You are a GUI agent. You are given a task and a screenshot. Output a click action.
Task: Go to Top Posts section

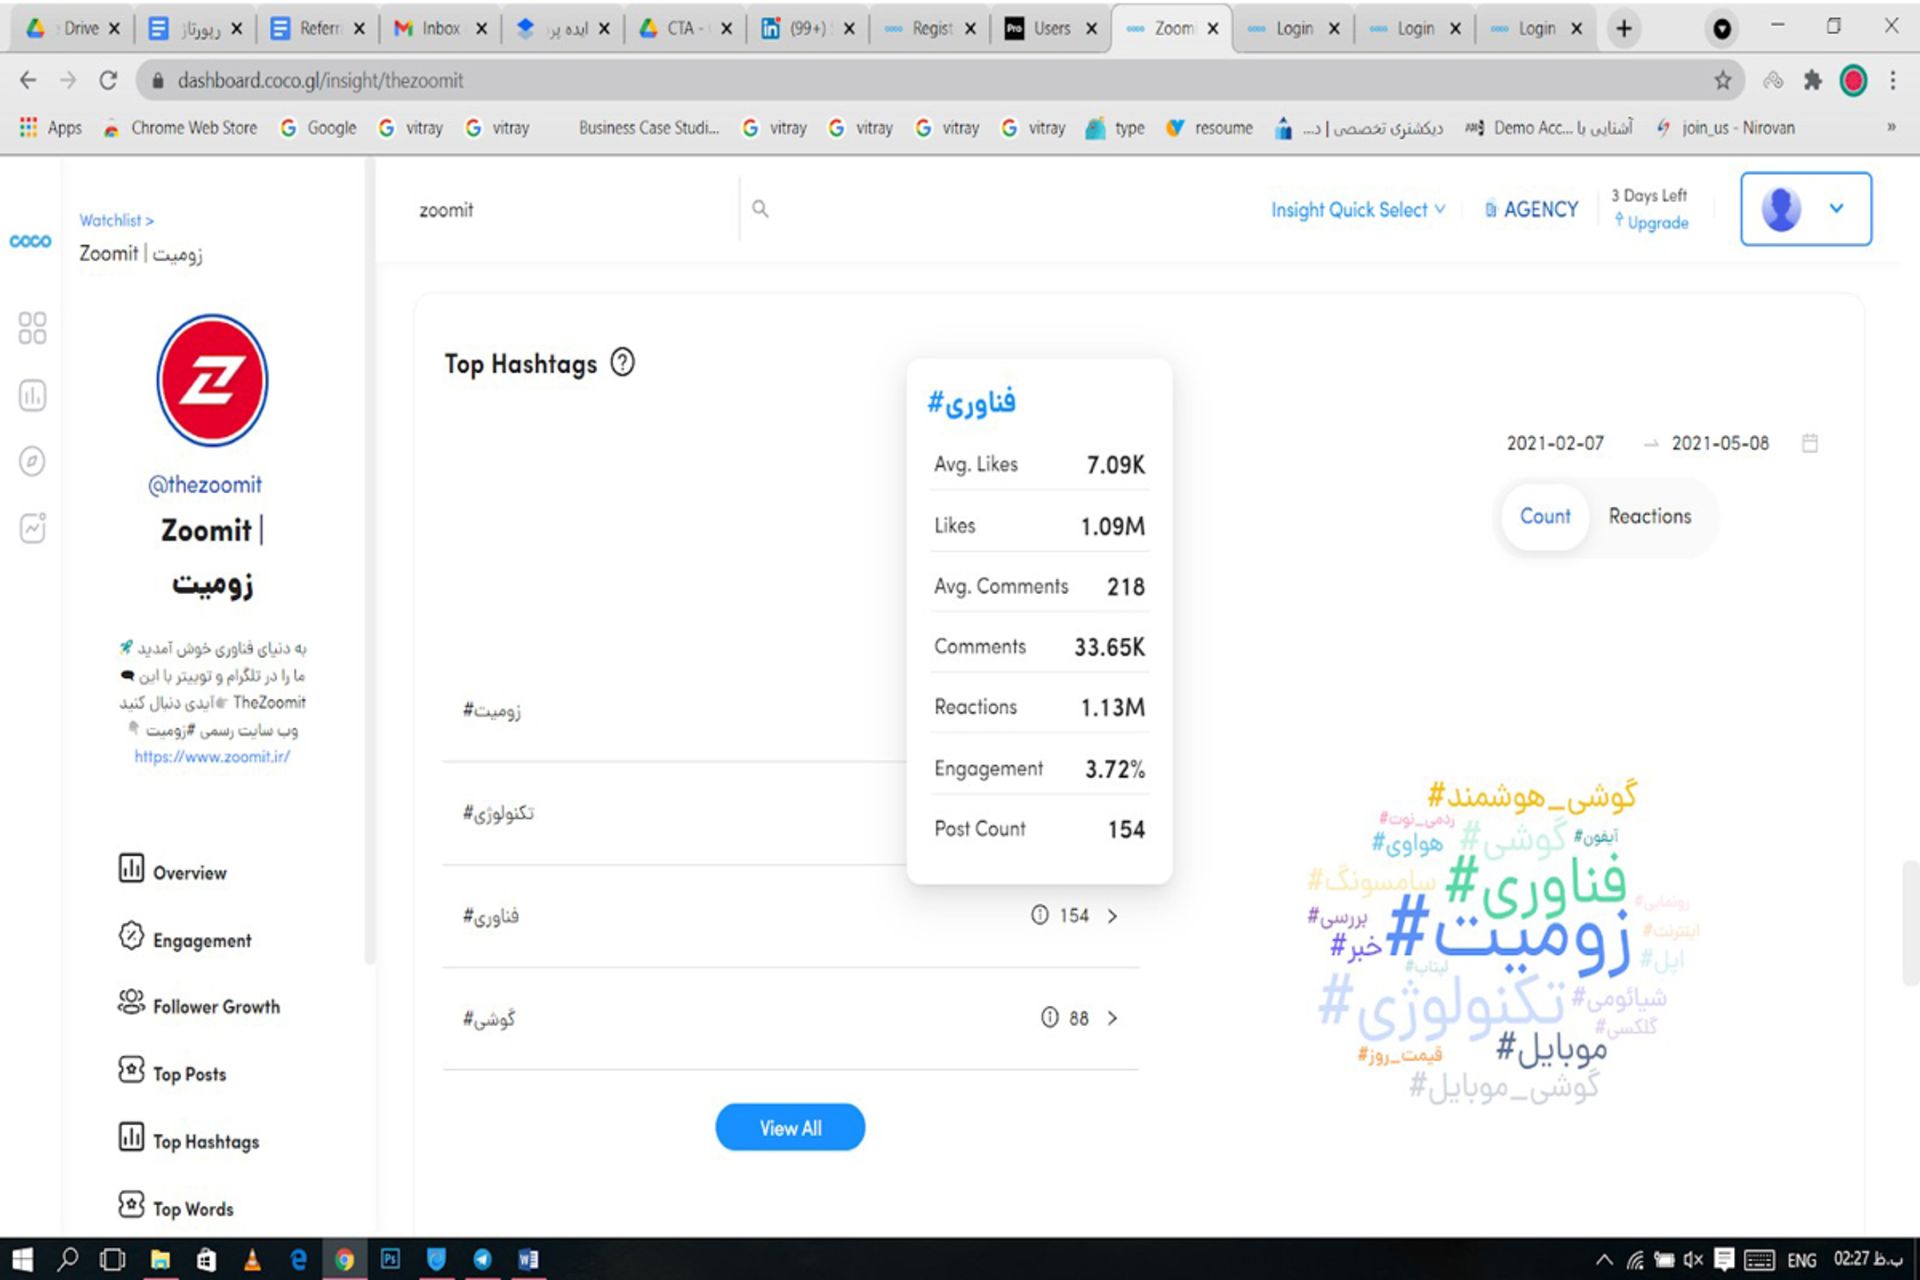point(189,1074)
